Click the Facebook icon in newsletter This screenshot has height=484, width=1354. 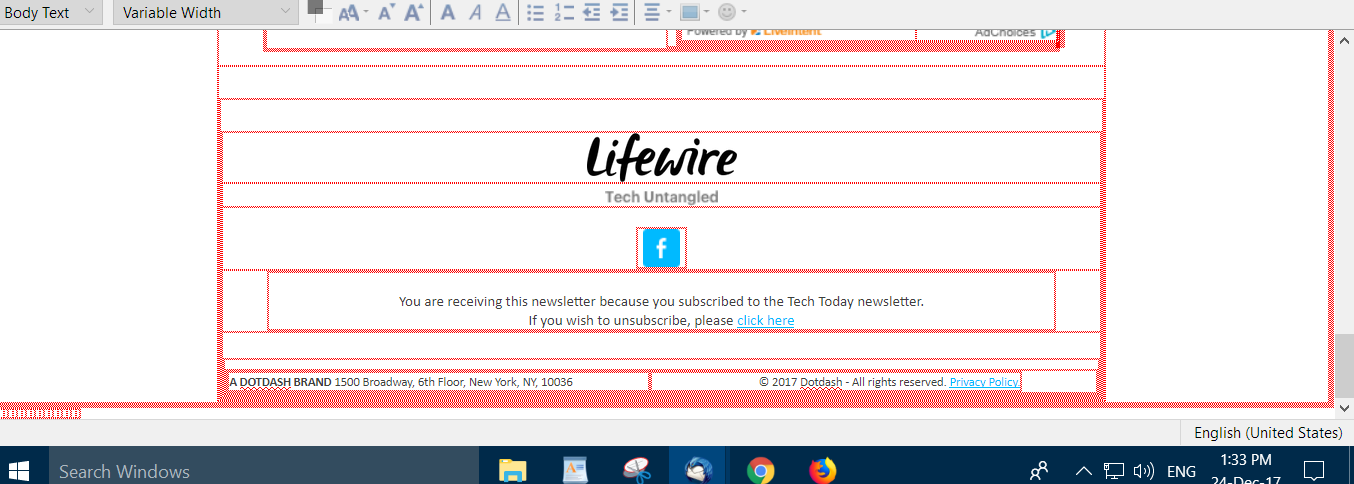click(x=661, y=249)
